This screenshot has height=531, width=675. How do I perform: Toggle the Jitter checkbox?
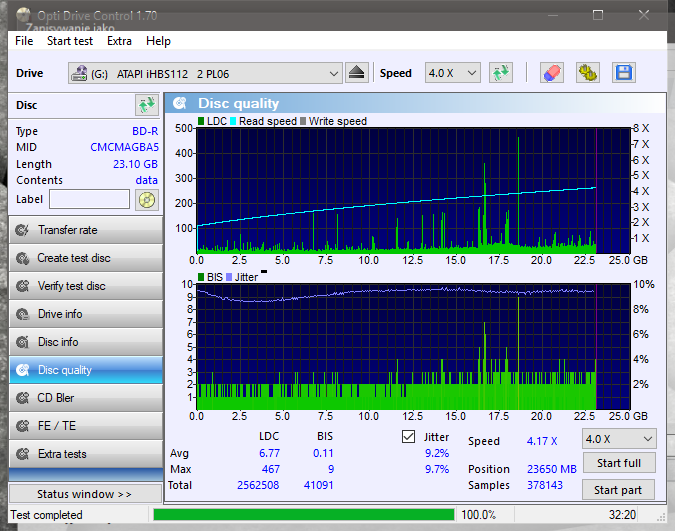pos(408,437)
